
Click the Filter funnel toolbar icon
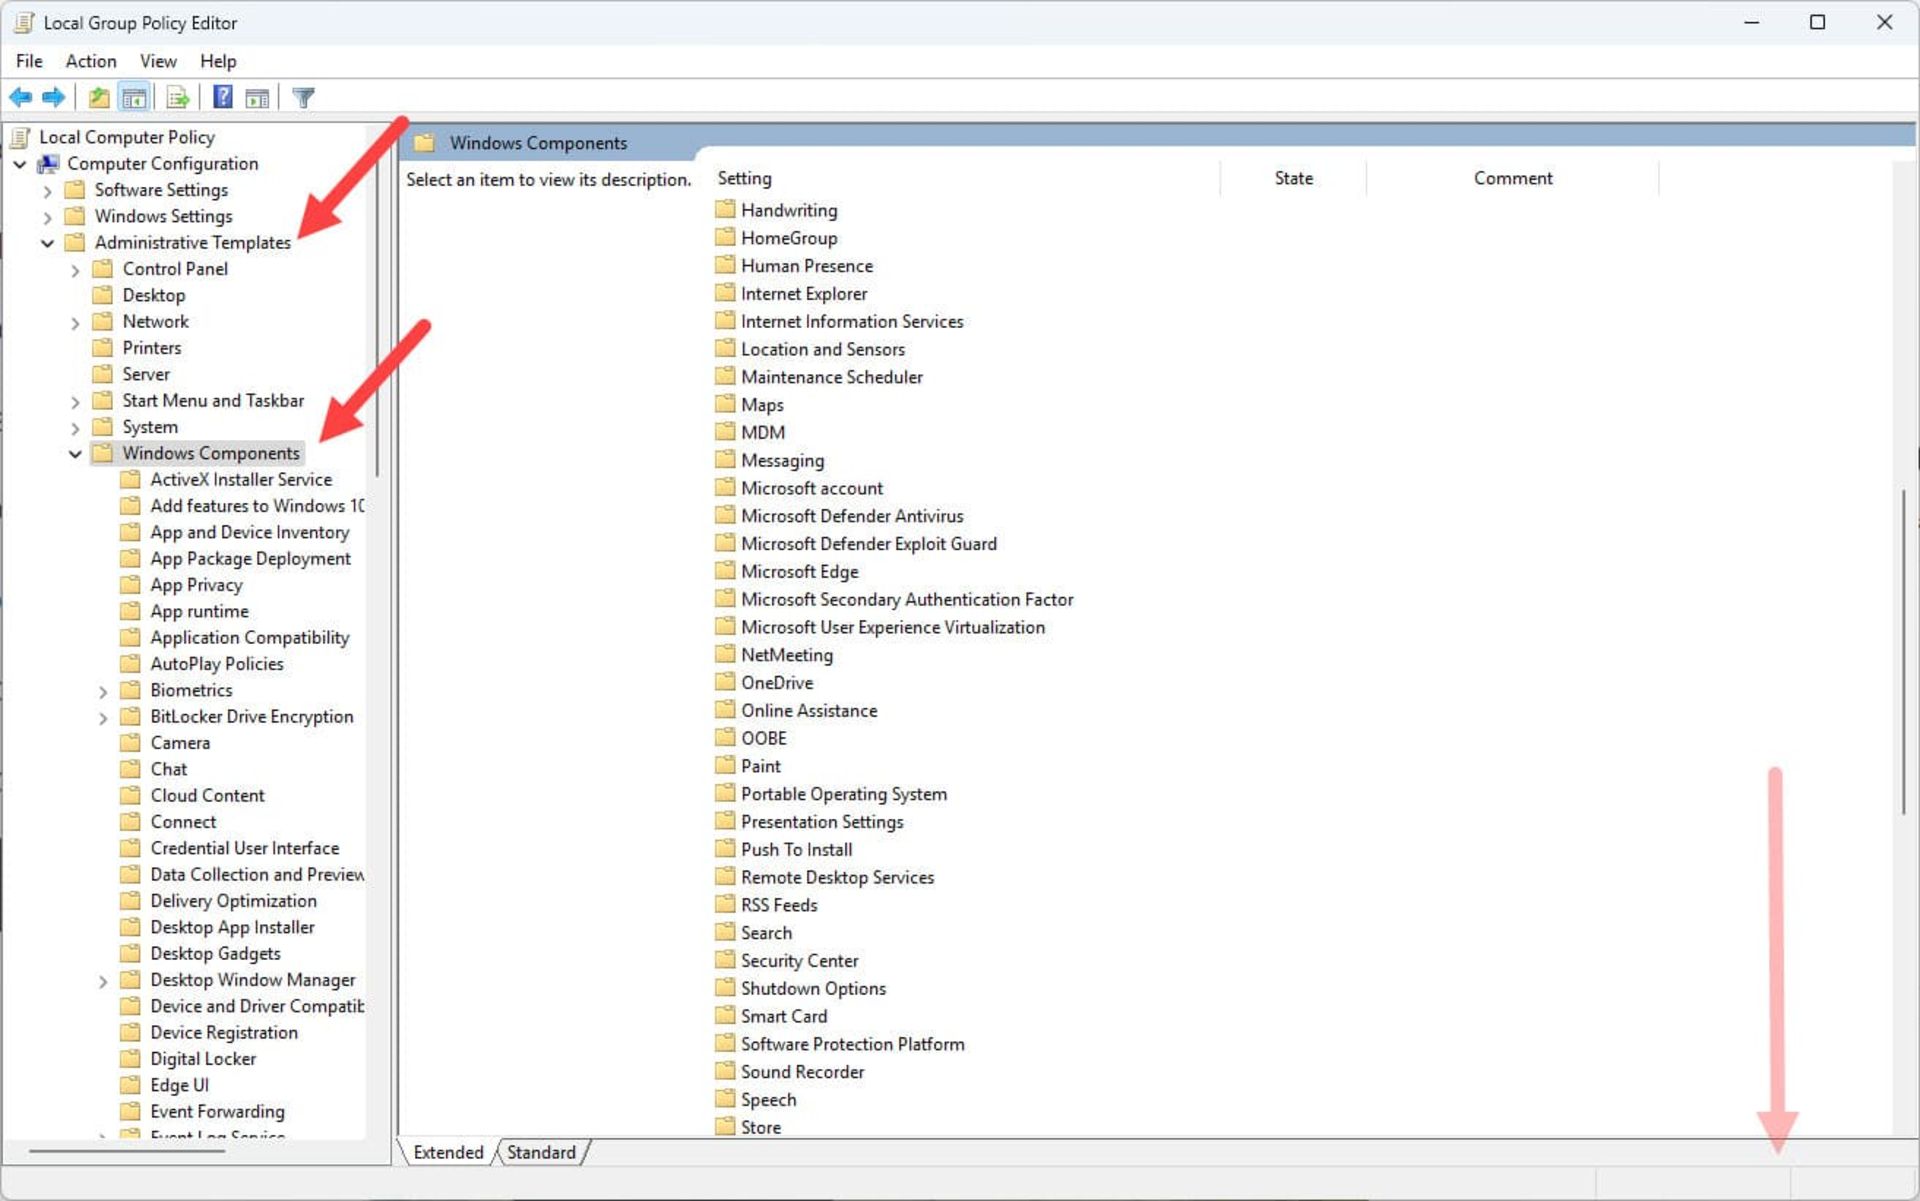click(303, 97)
